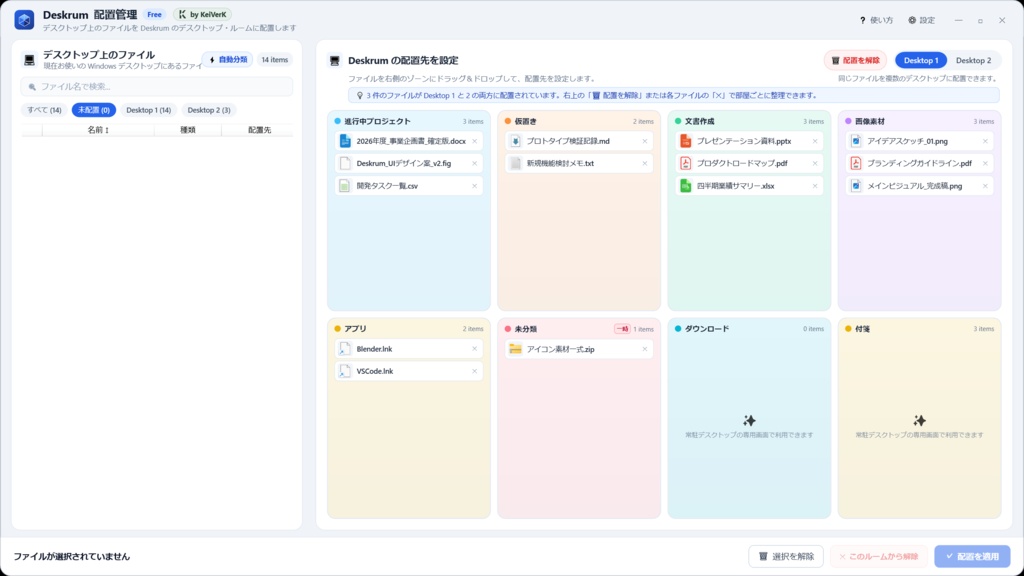Open 使い方 help

click(876, 20)
